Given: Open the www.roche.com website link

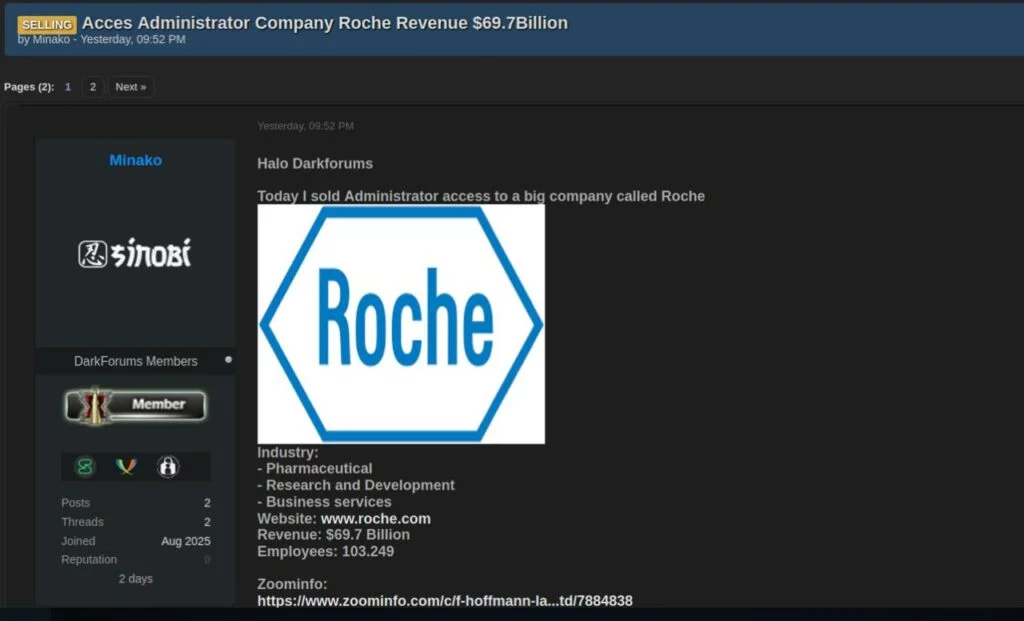Looking at the screenshot, I should click(x=375, y=518).
